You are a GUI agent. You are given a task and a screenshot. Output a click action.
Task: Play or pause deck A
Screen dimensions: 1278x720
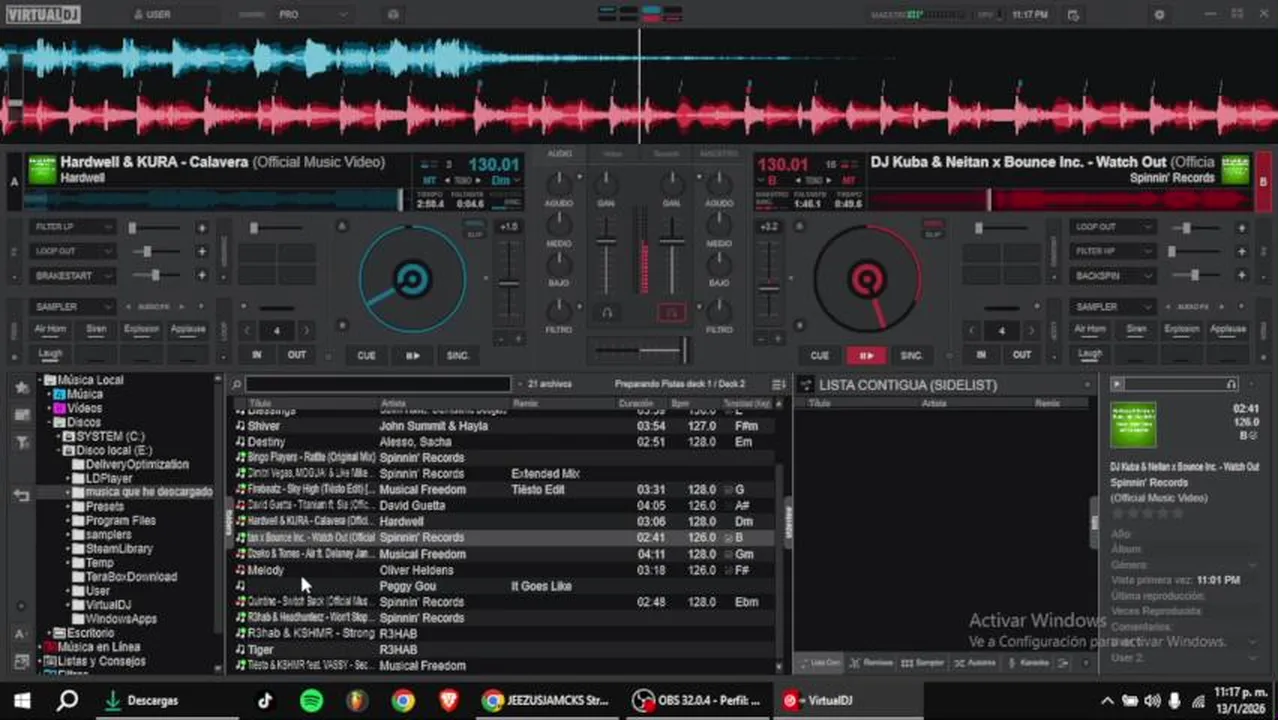(412, 355)
